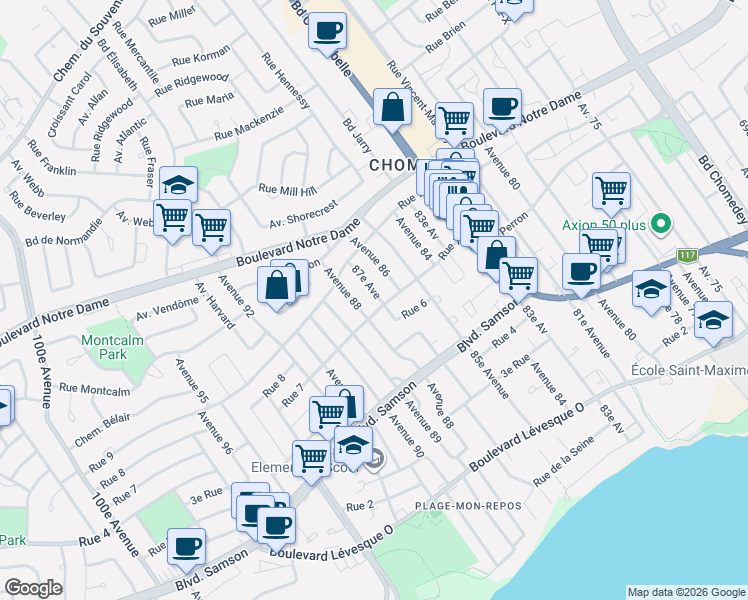Click the Av. Shorecrest label

pyautogui.click(x=304, y=214)
